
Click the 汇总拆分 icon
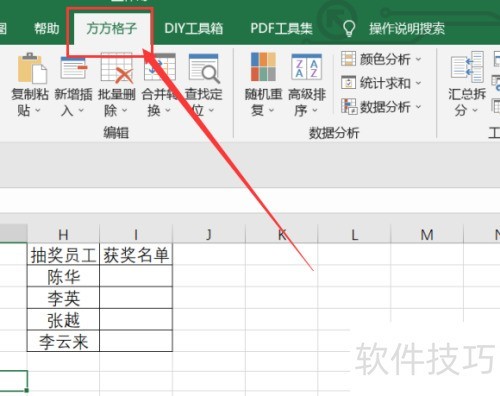pyautogui.click(x=467, y=67)
